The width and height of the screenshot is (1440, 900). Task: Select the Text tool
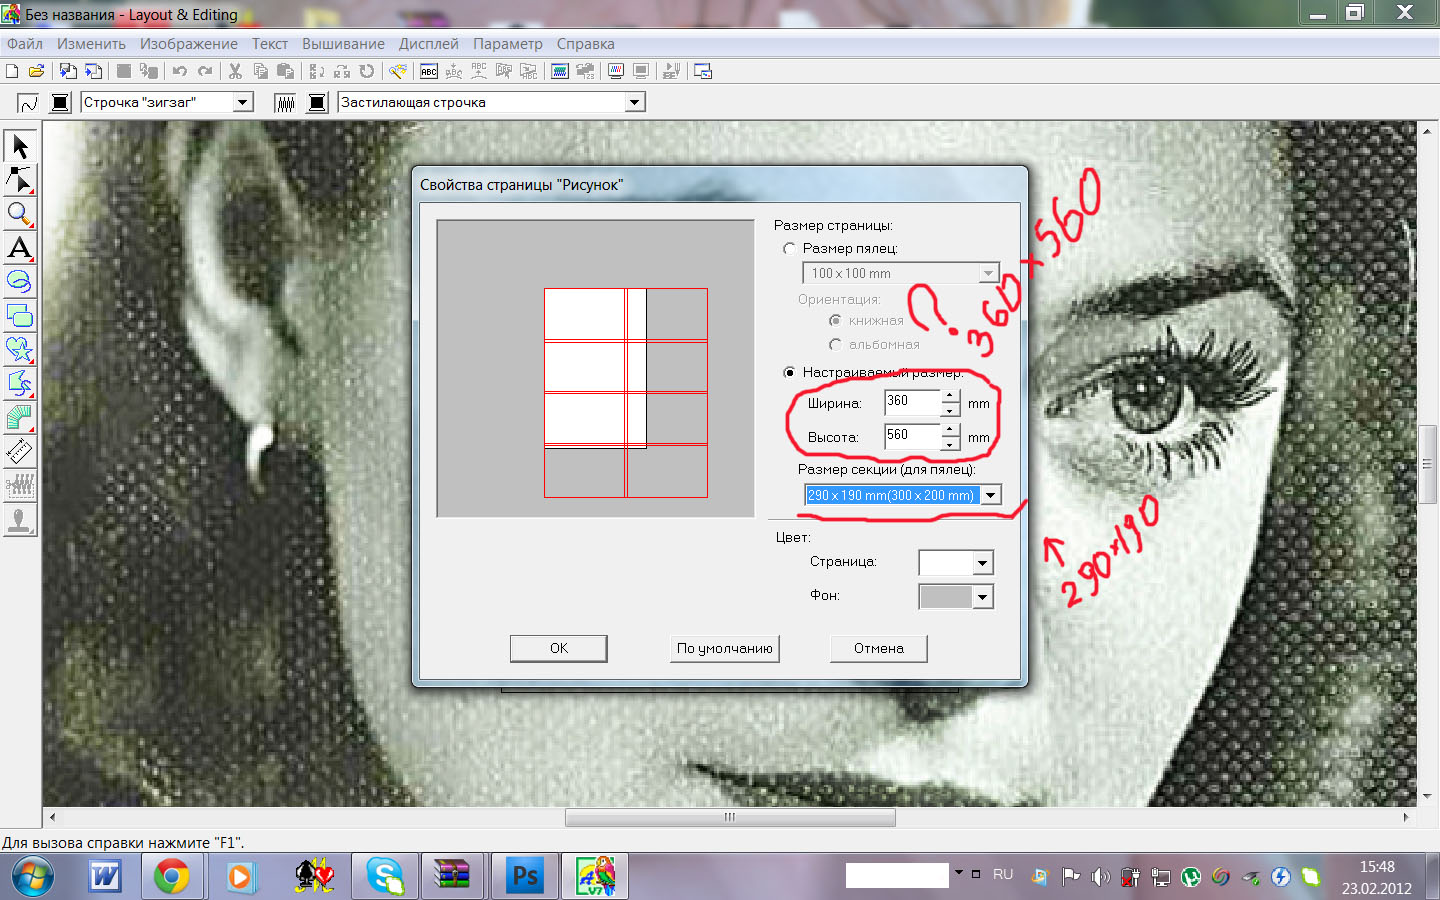tap(20, 248)
